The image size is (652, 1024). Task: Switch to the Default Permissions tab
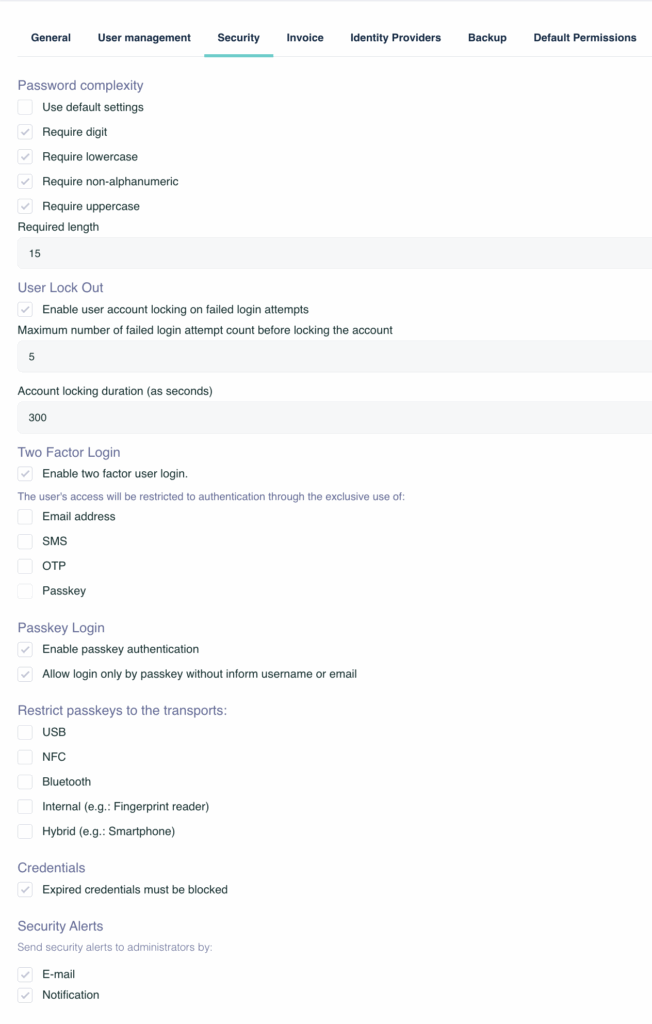584,38
